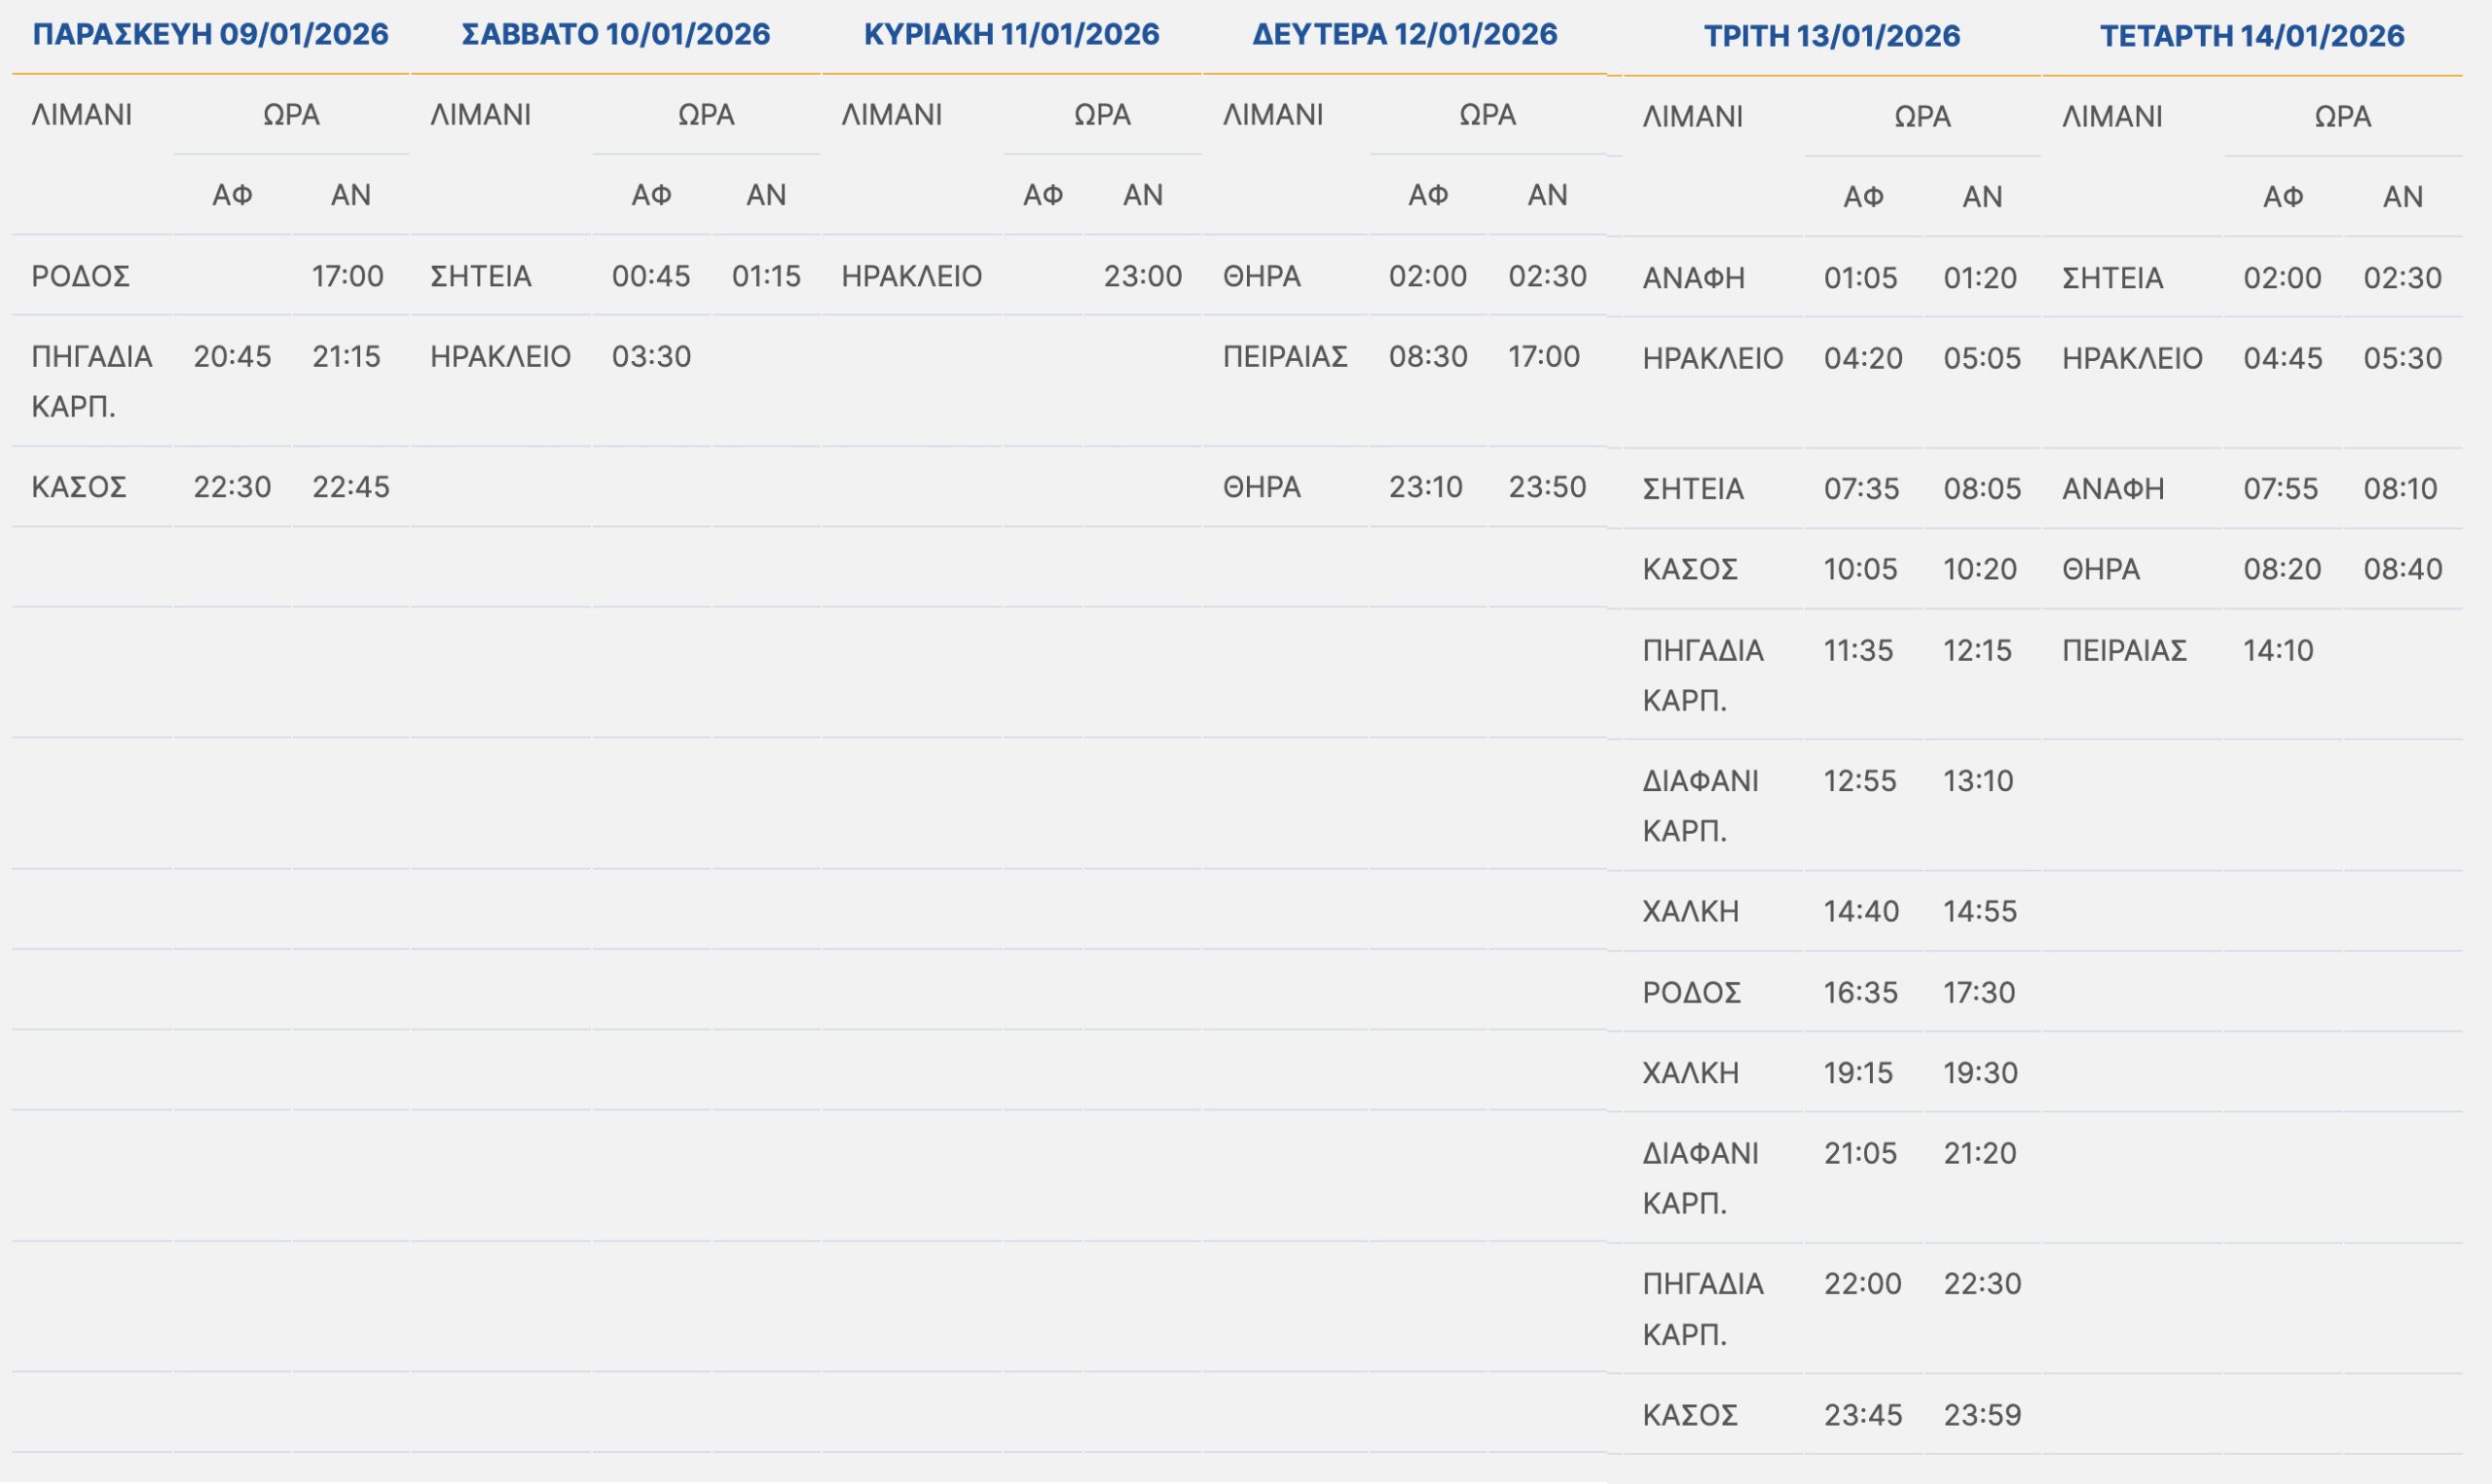Click the ΠΑΡΑΣΚΕΥΗ 09/01/2026 date header
2492x1484 pixels.
[210, 34]
